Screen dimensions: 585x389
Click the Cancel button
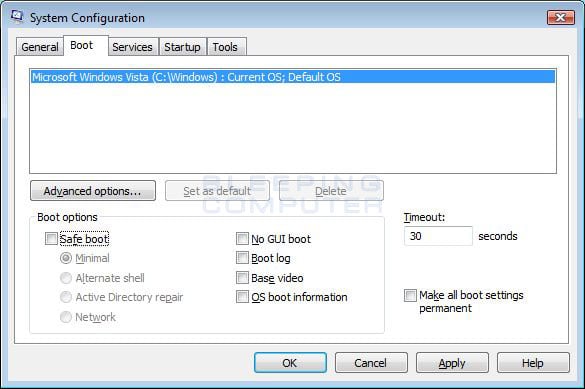pyautogui.click(x=371, y=363)
